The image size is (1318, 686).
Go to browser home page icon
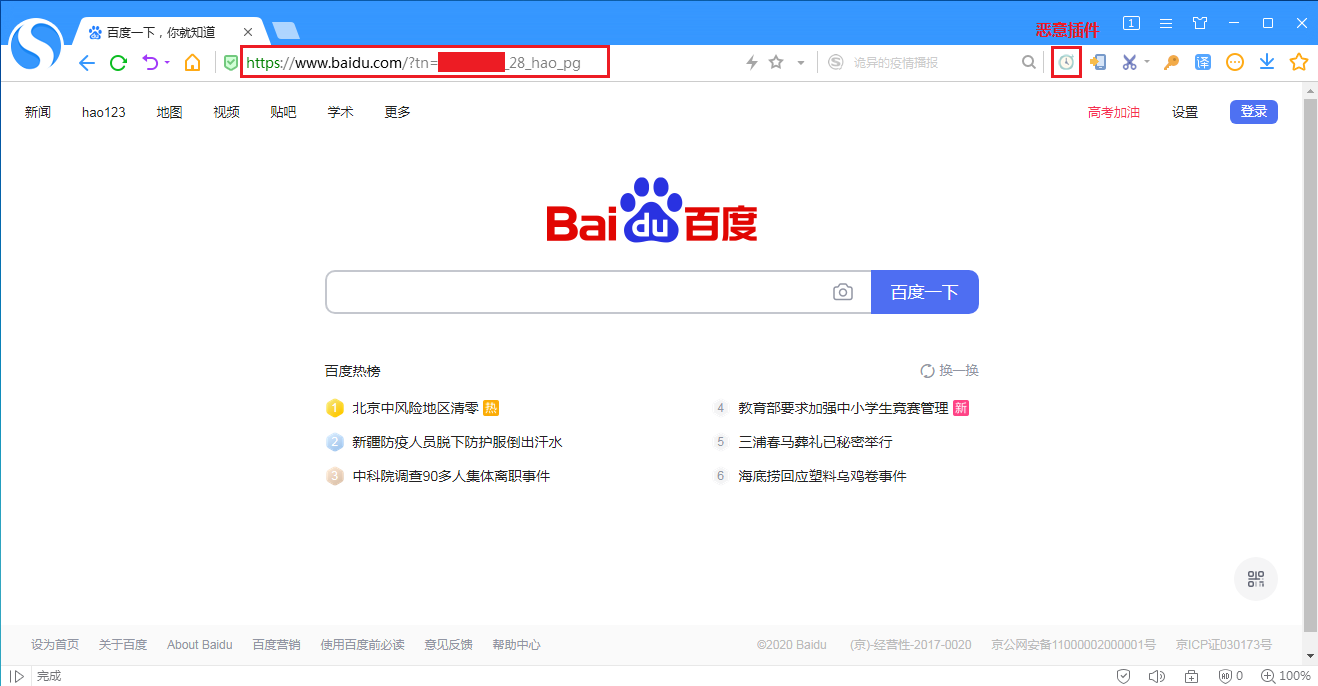tap(192, 63)
